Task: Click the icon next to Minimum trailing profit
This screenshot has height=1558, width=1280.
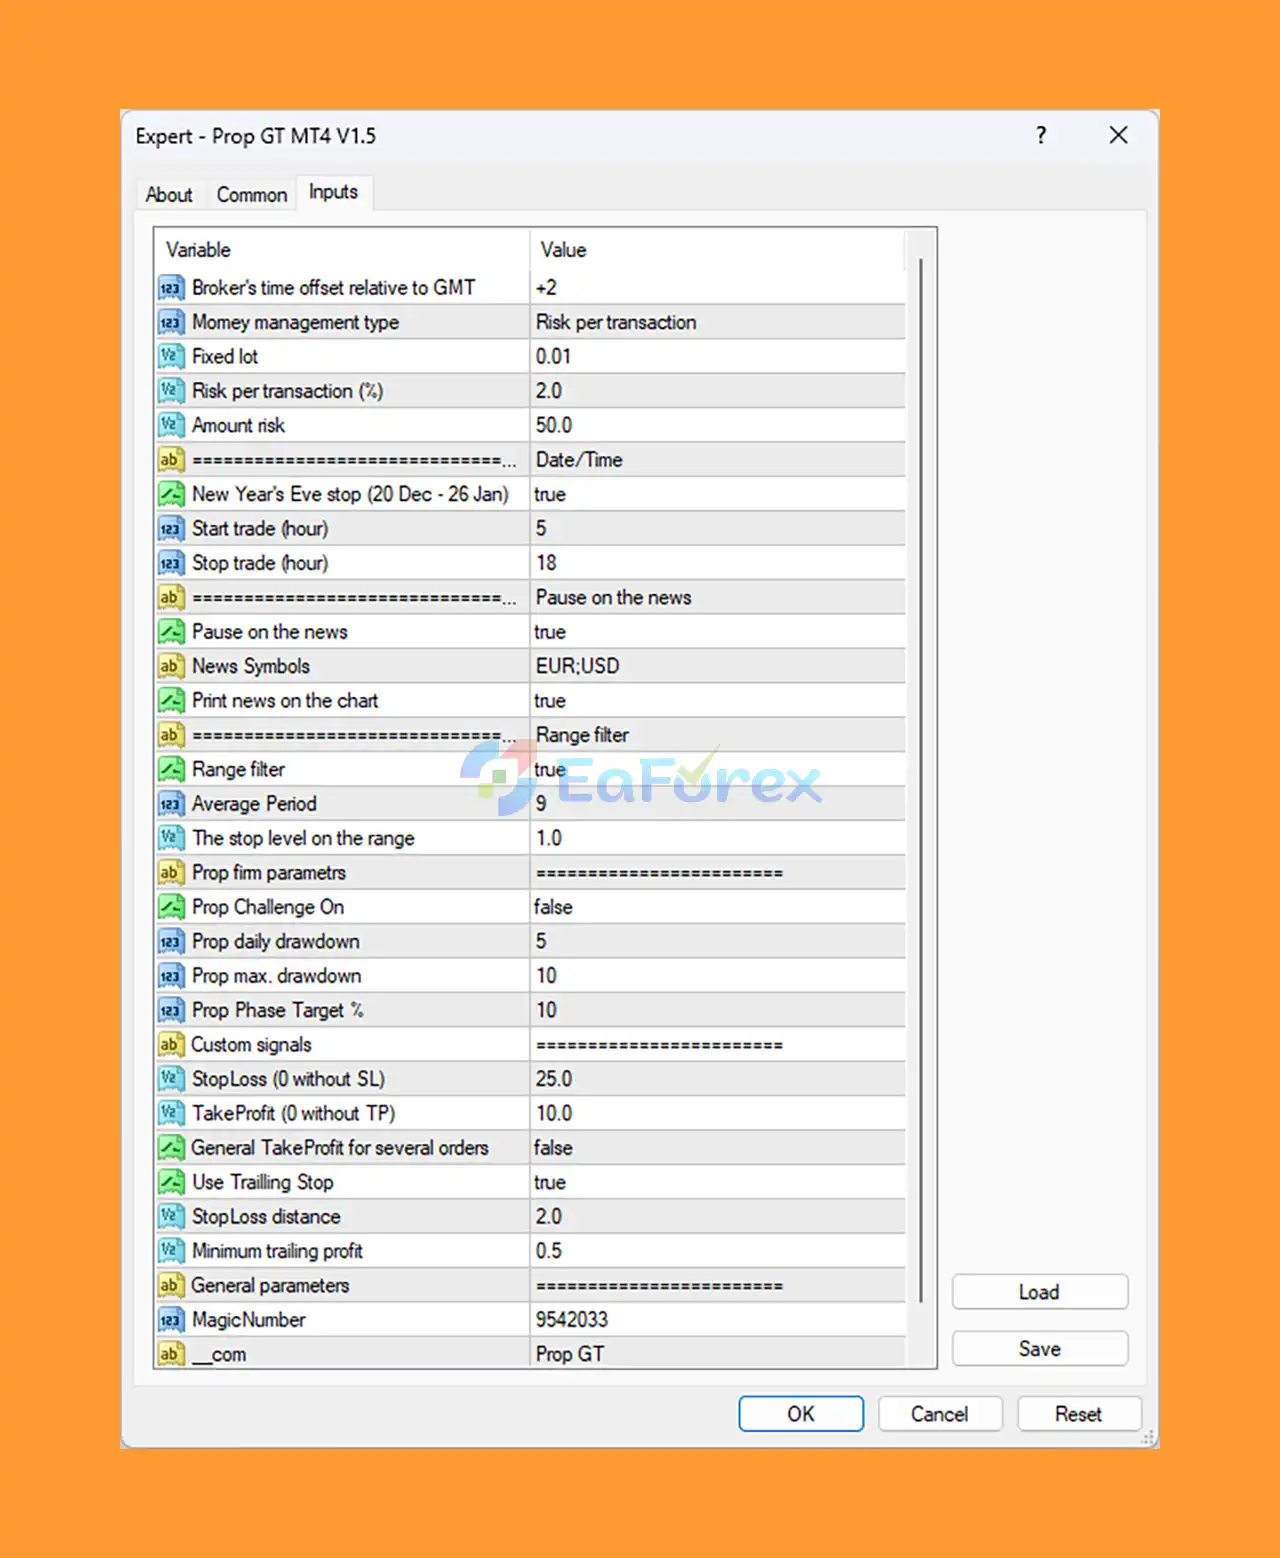Action: (171, 1251)
